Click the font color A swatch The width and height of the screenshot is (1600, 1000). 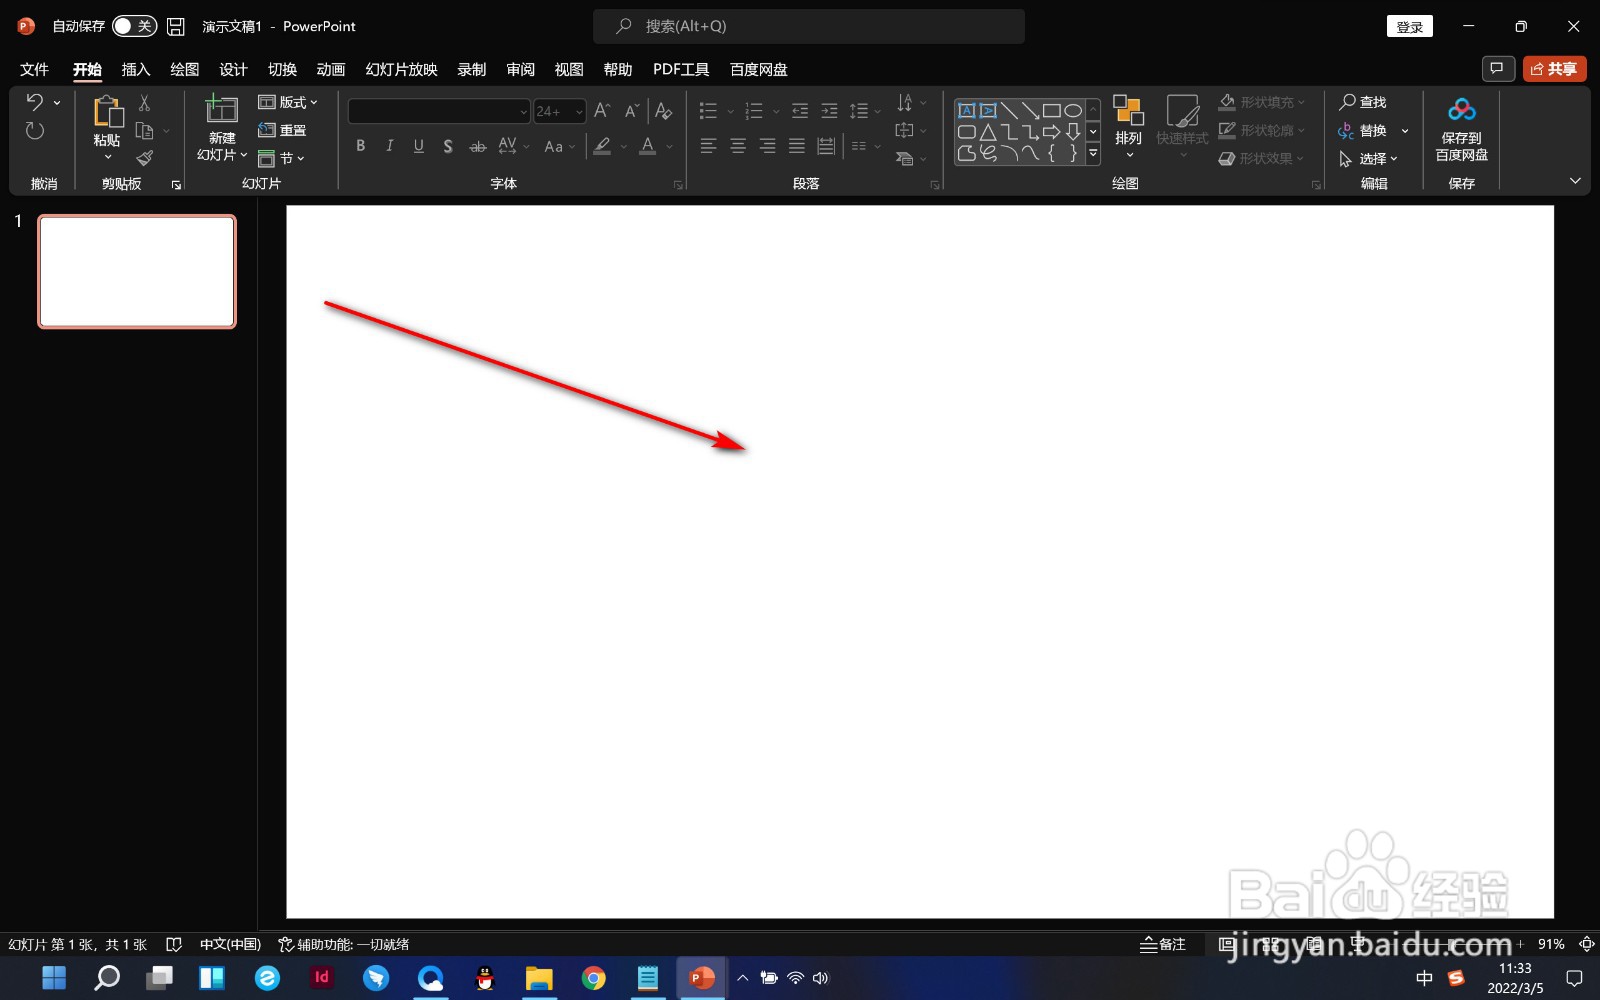648,146
